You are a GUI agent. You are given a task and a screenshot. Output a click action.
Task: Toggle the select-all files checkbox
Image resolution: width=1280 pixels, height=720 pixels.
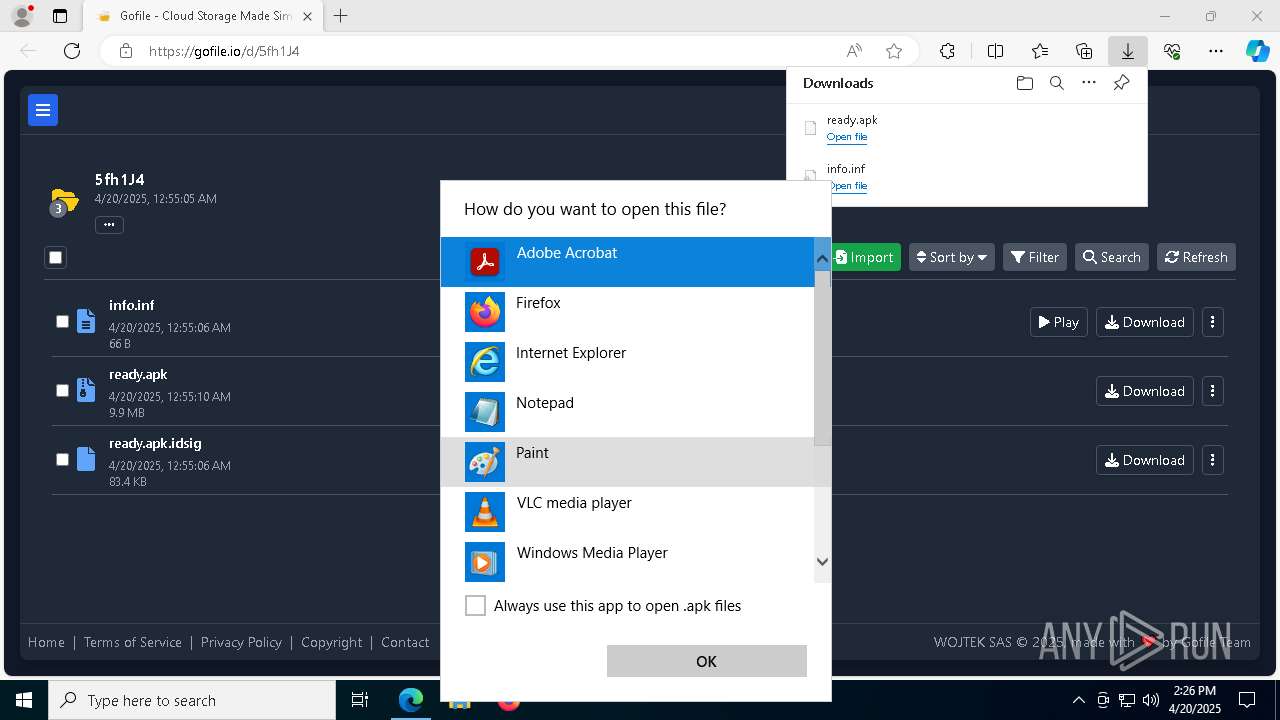click(x=56, y=258)
